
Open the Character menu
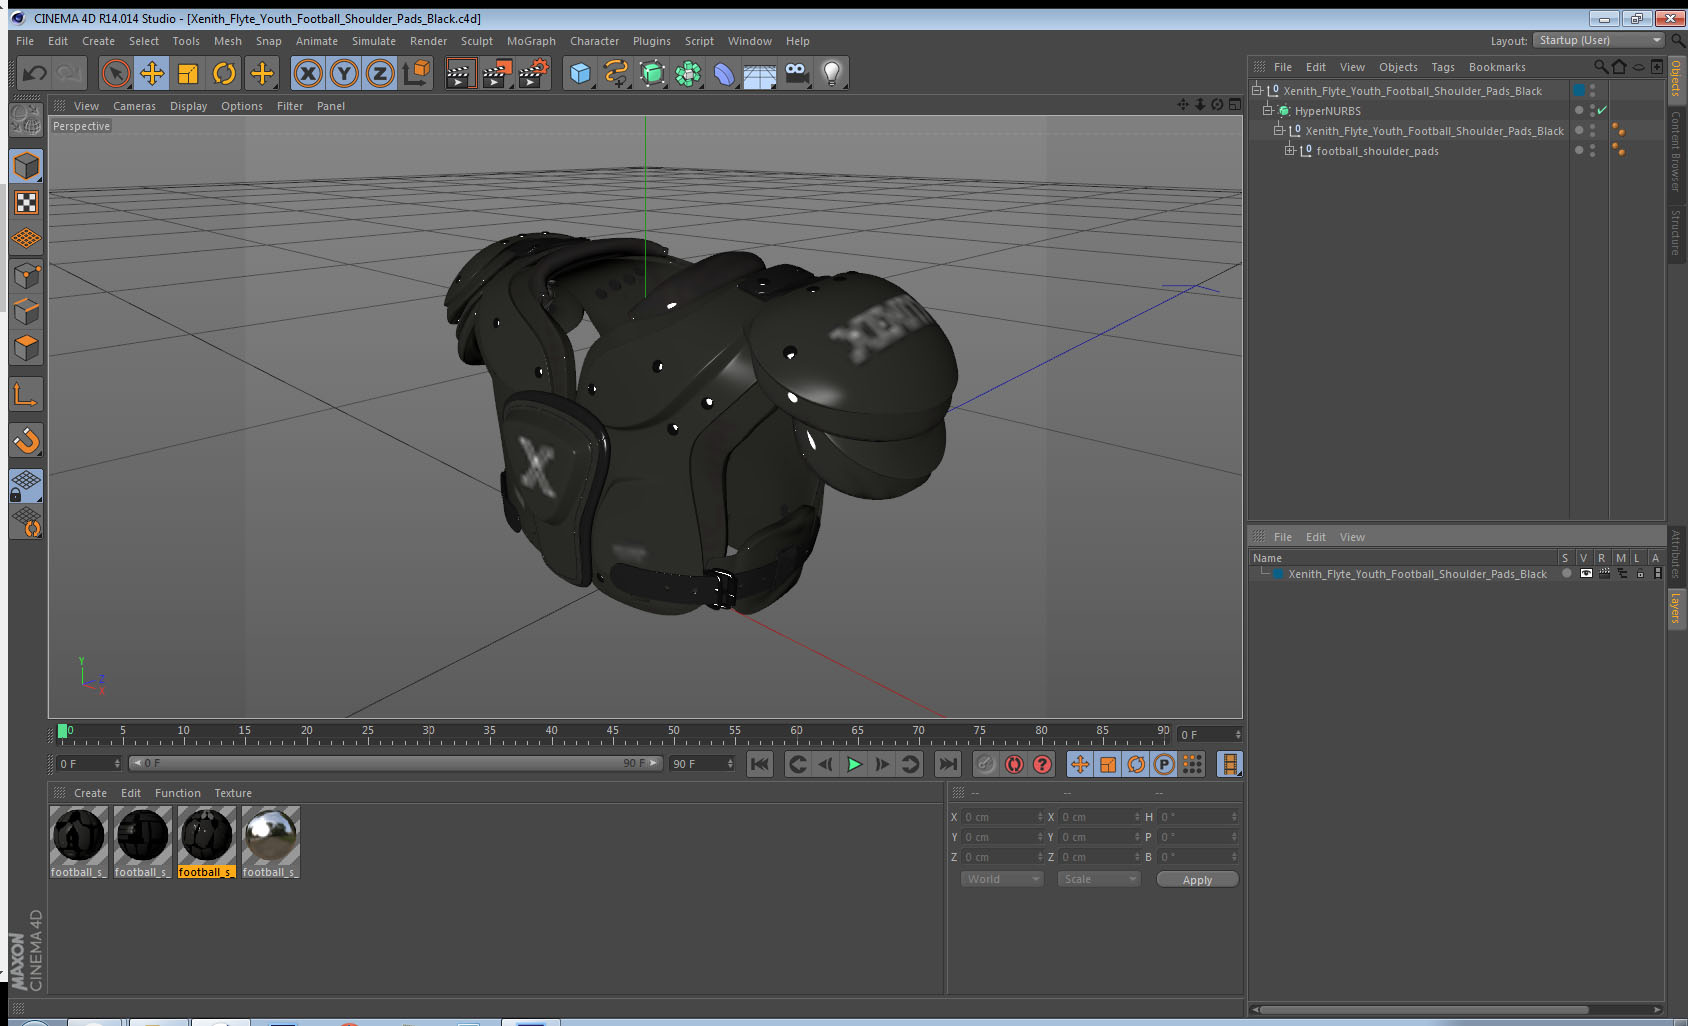[x=594, y=41]
